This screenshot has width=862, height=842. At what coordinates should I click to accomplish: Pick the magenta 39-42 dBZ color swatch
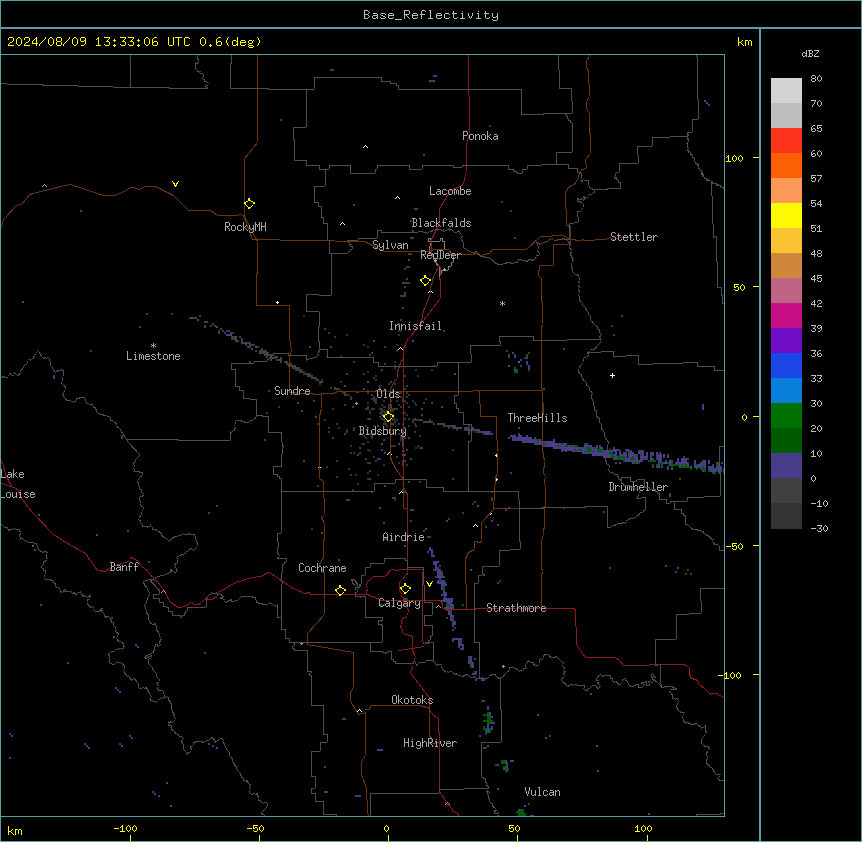[786, 315]
